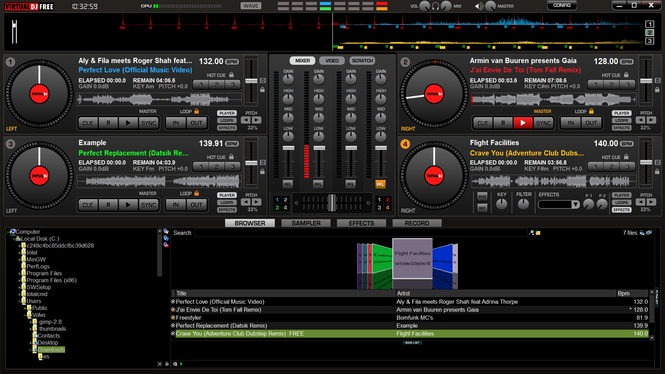Open the RECORD tab

pos(417,223)
